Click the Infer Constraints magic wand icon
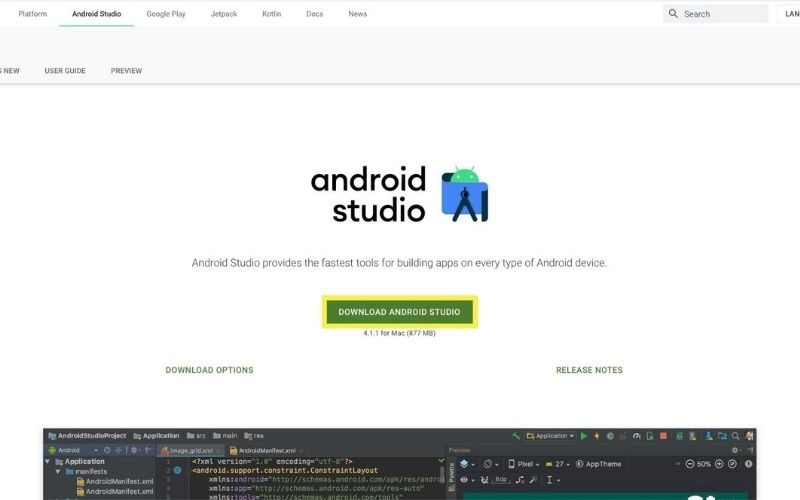The height and width of the screenshot is (500, 800). [x=533, y=480]
